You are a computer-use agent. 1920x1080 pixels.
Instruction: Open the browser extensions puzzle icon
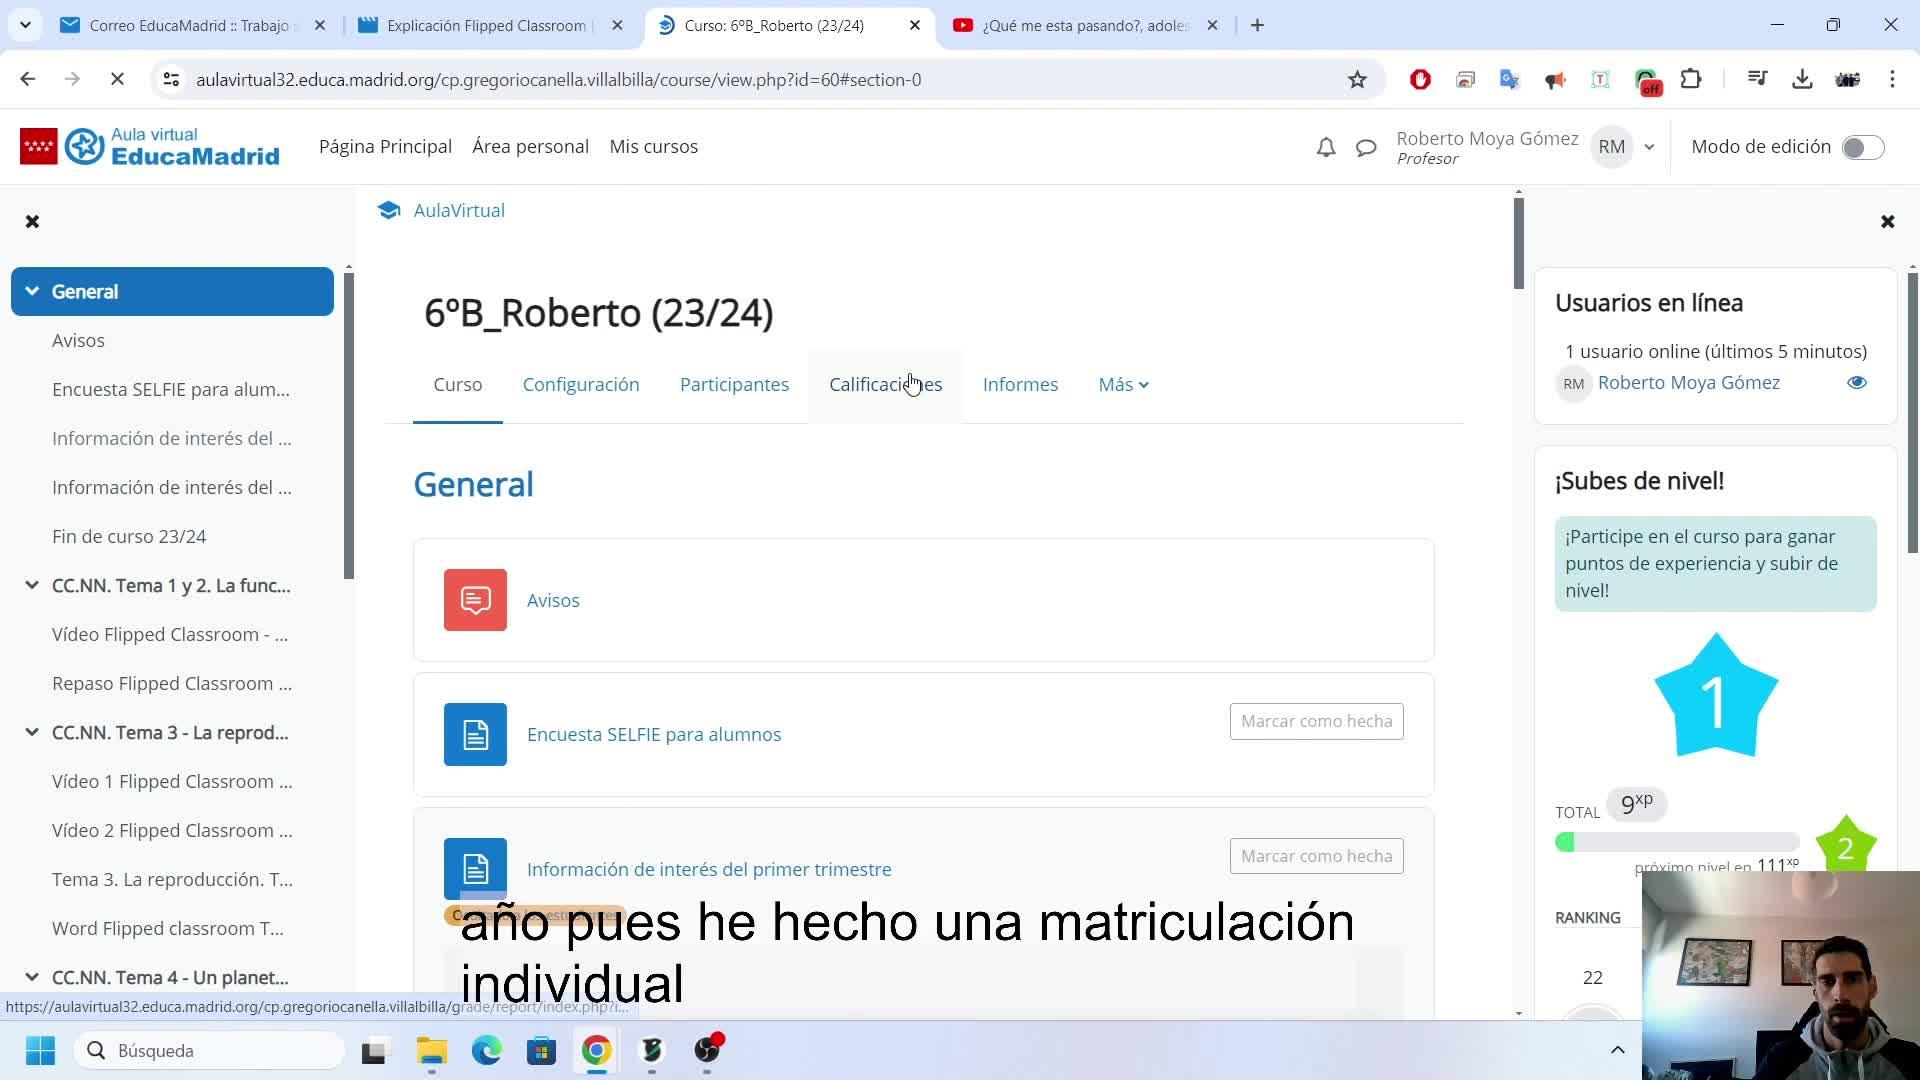point(1691,80)
